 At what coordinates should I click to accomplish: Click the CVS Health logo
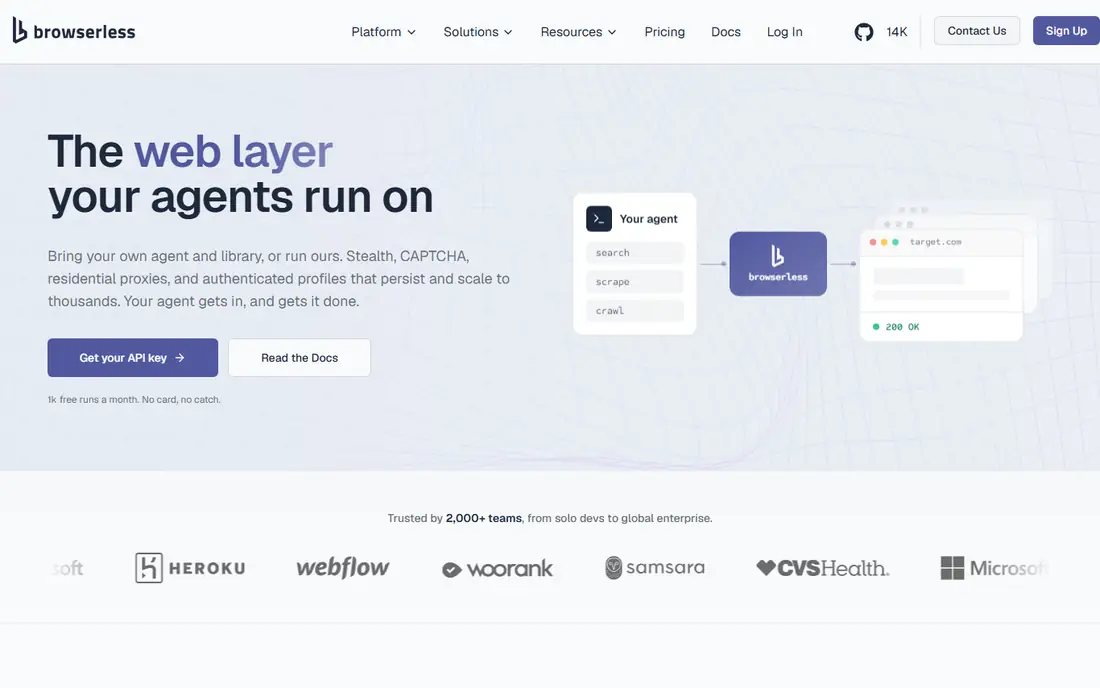pos(822,568)
